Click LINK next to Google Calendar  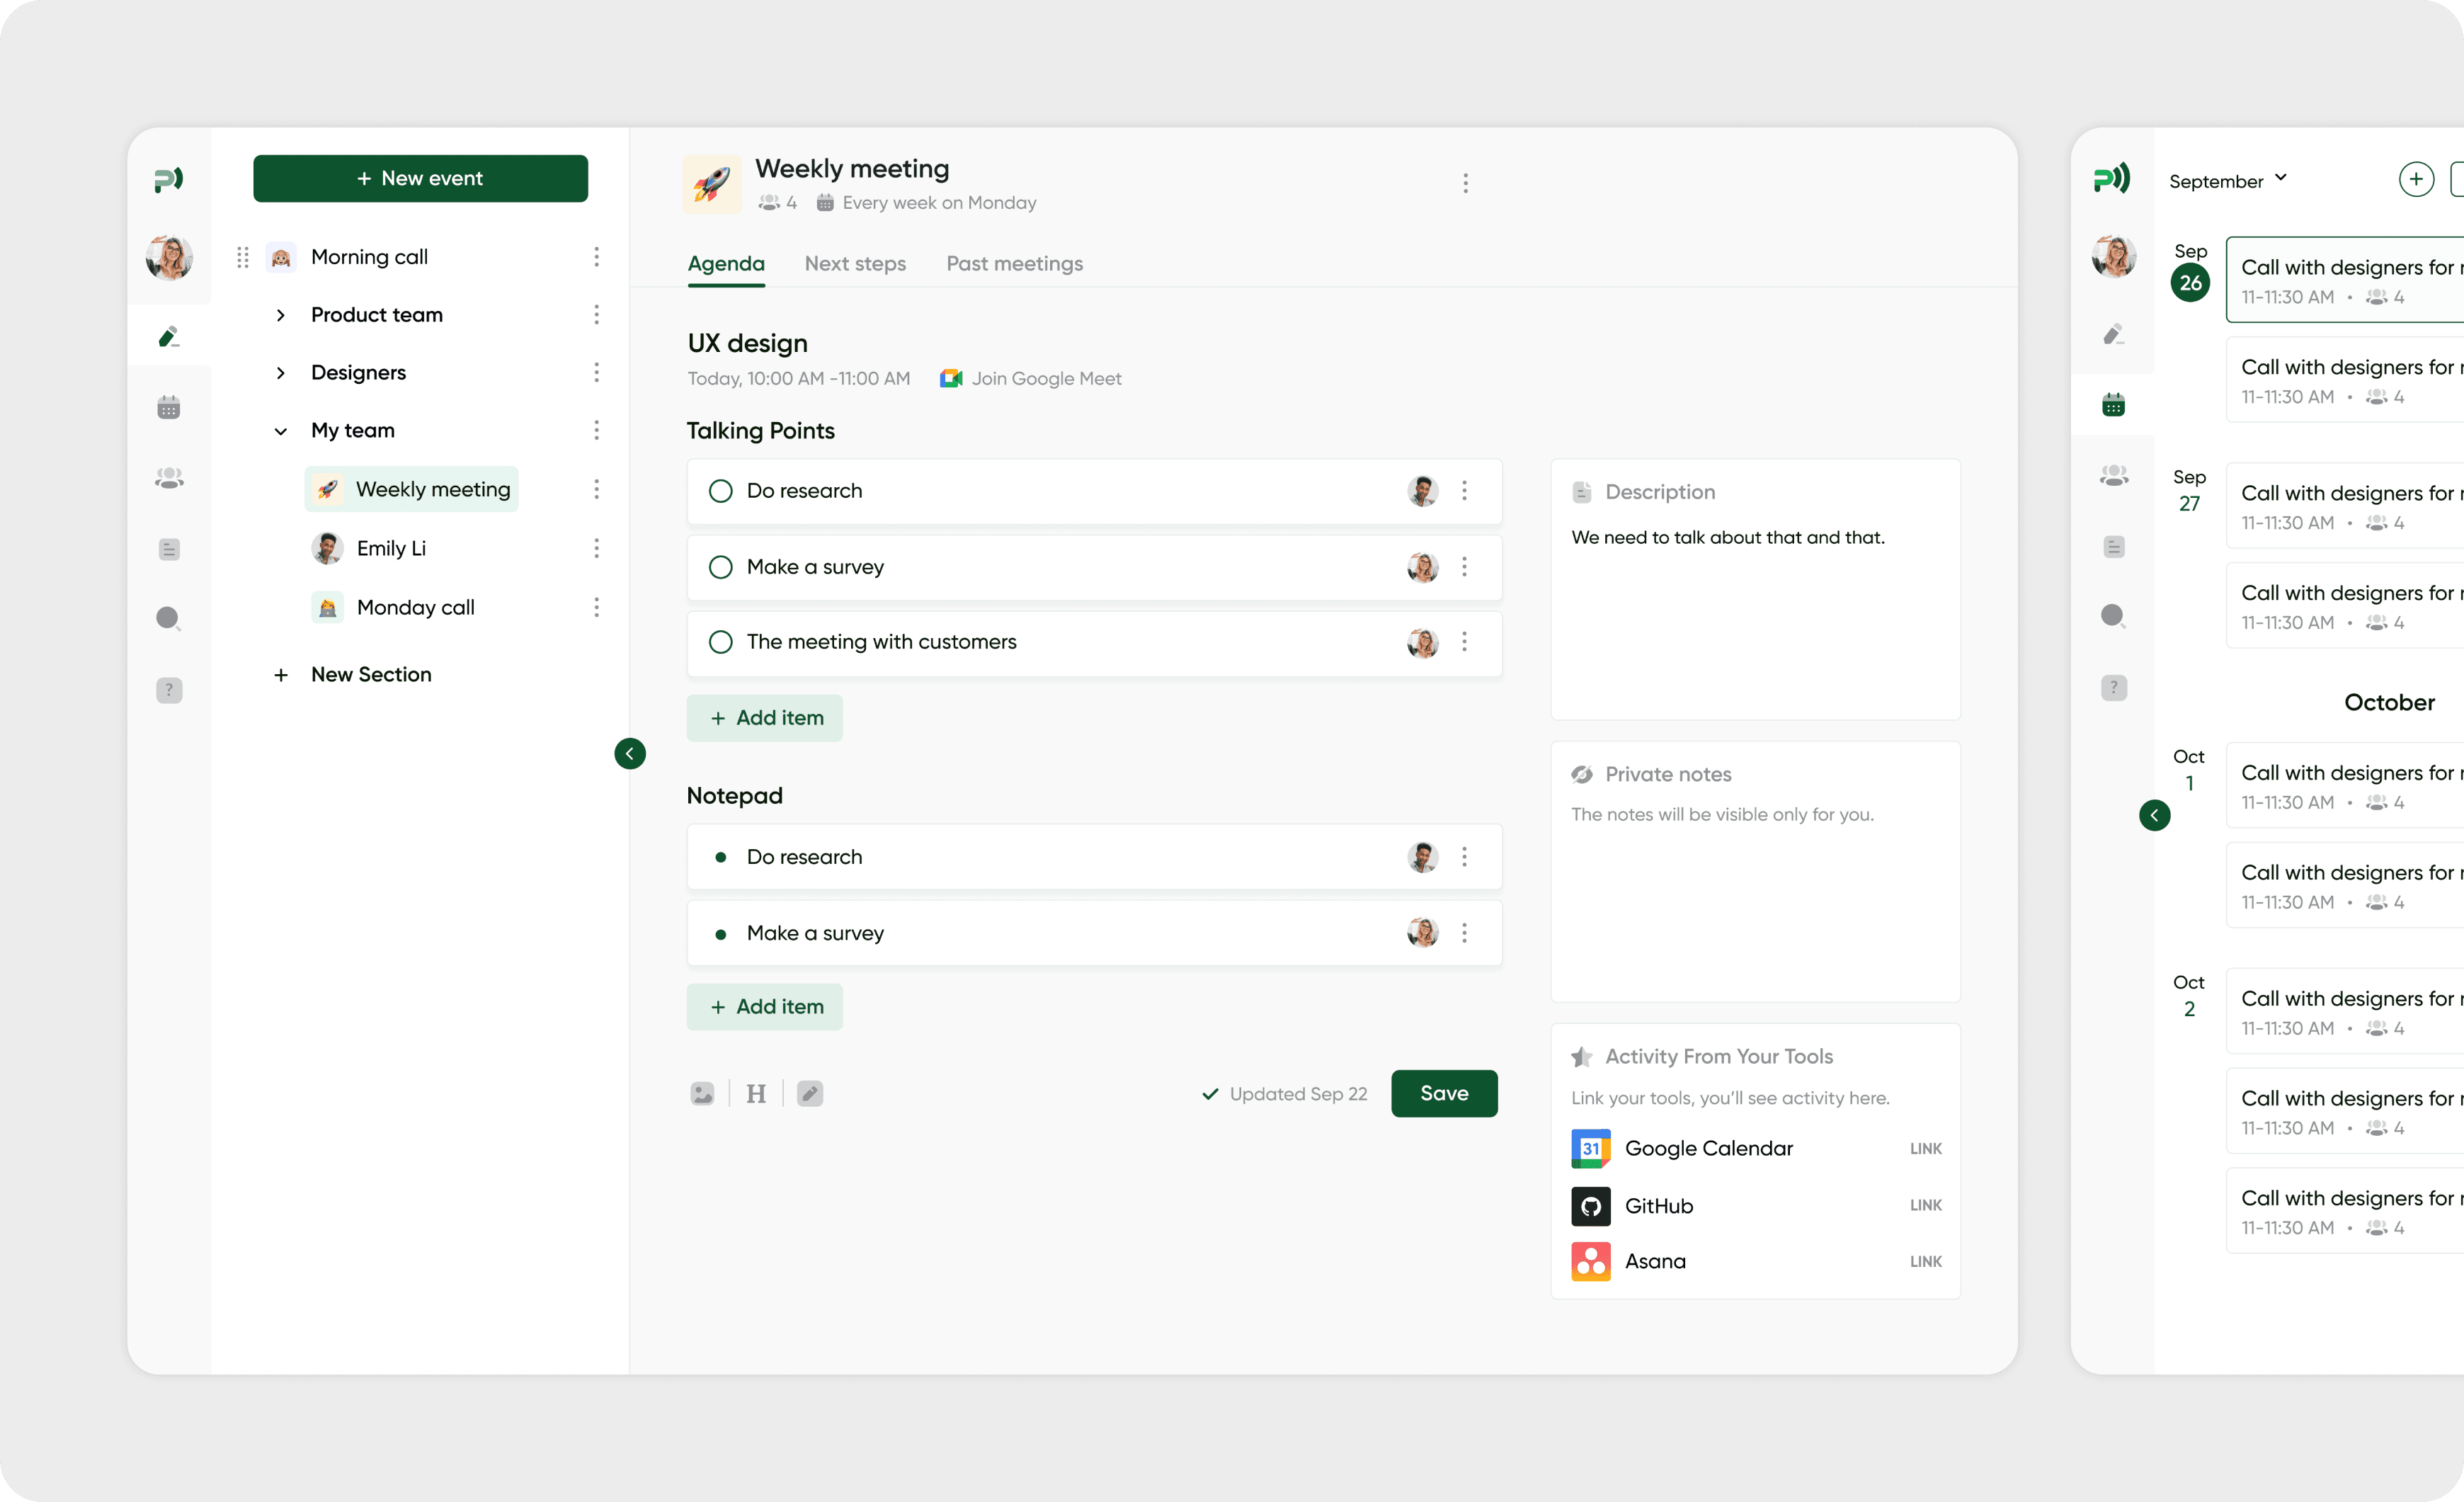tap(1925, 1148)
